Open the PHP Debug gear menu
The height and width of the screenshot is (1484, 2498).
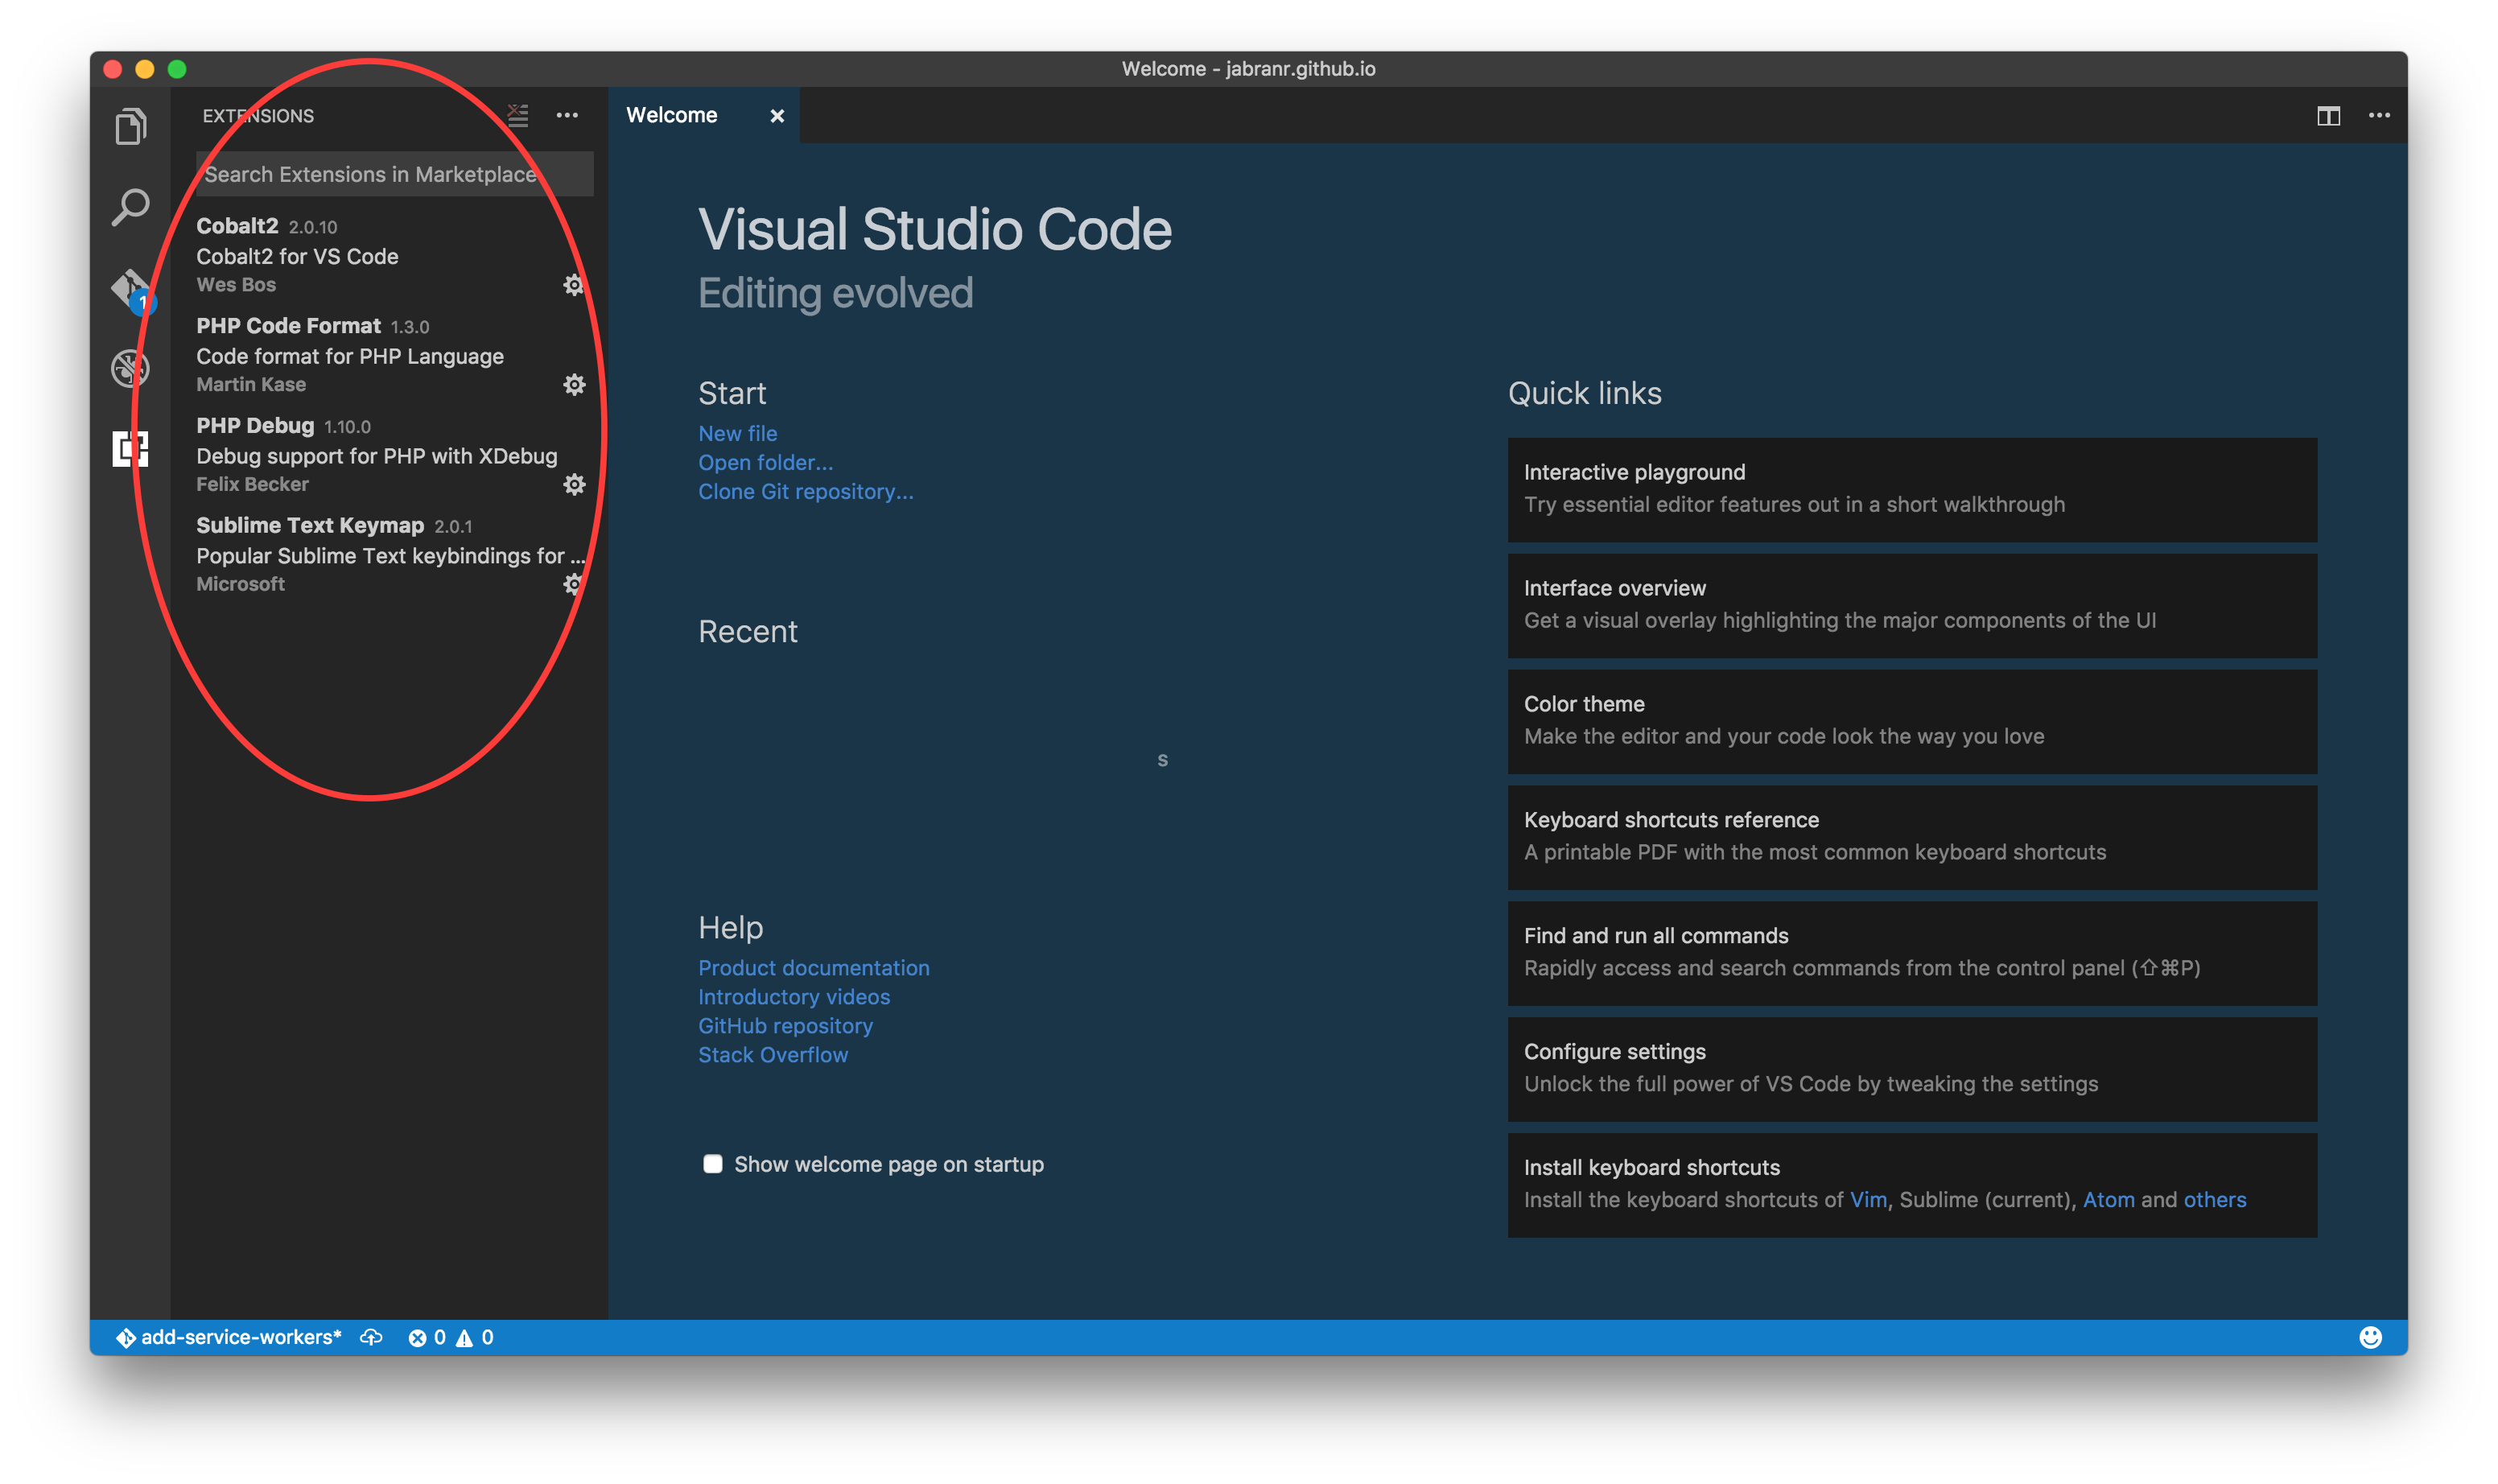(574, 485)
